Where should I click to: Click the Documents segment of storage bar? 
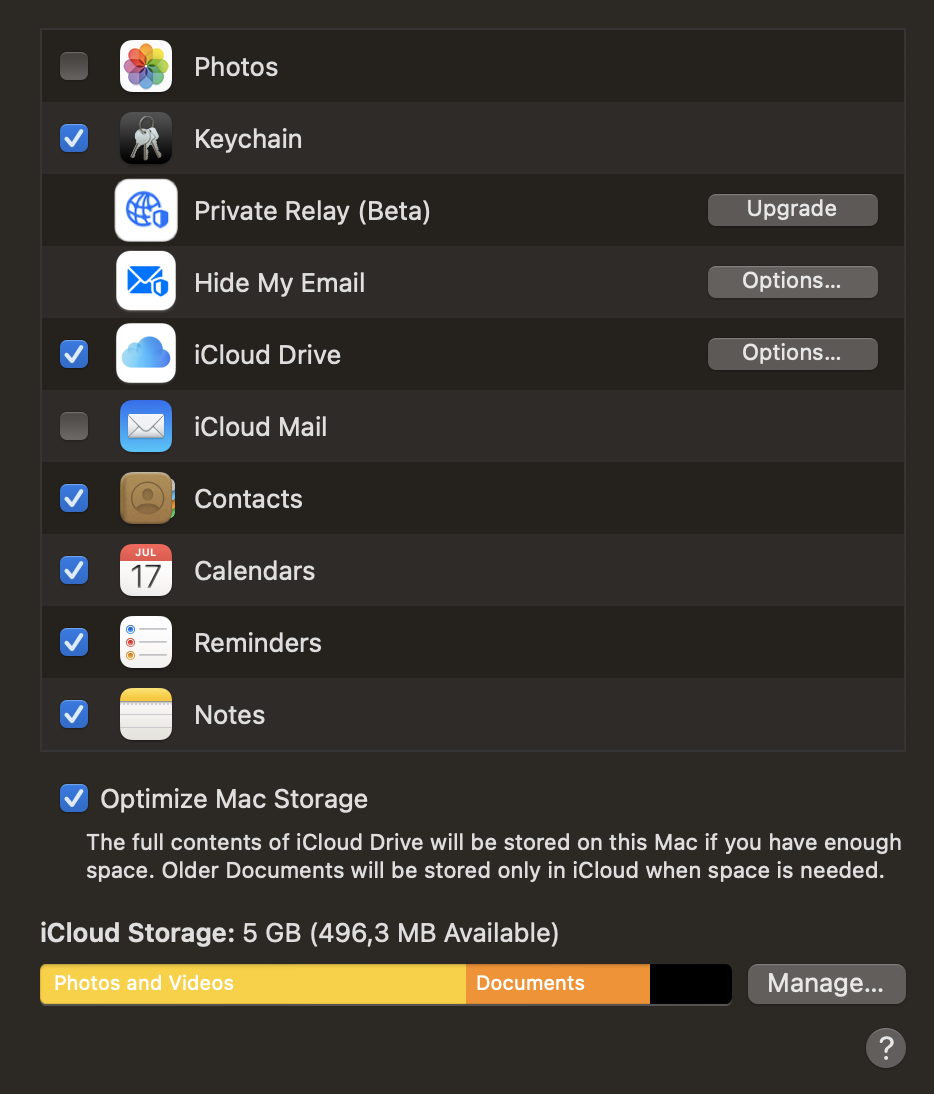point(558,984)
